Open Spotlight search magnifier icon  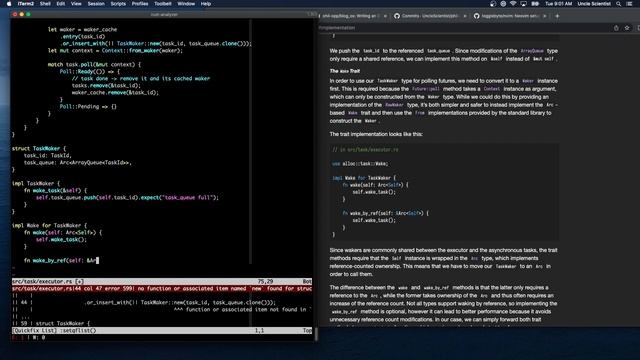point(619,4)
